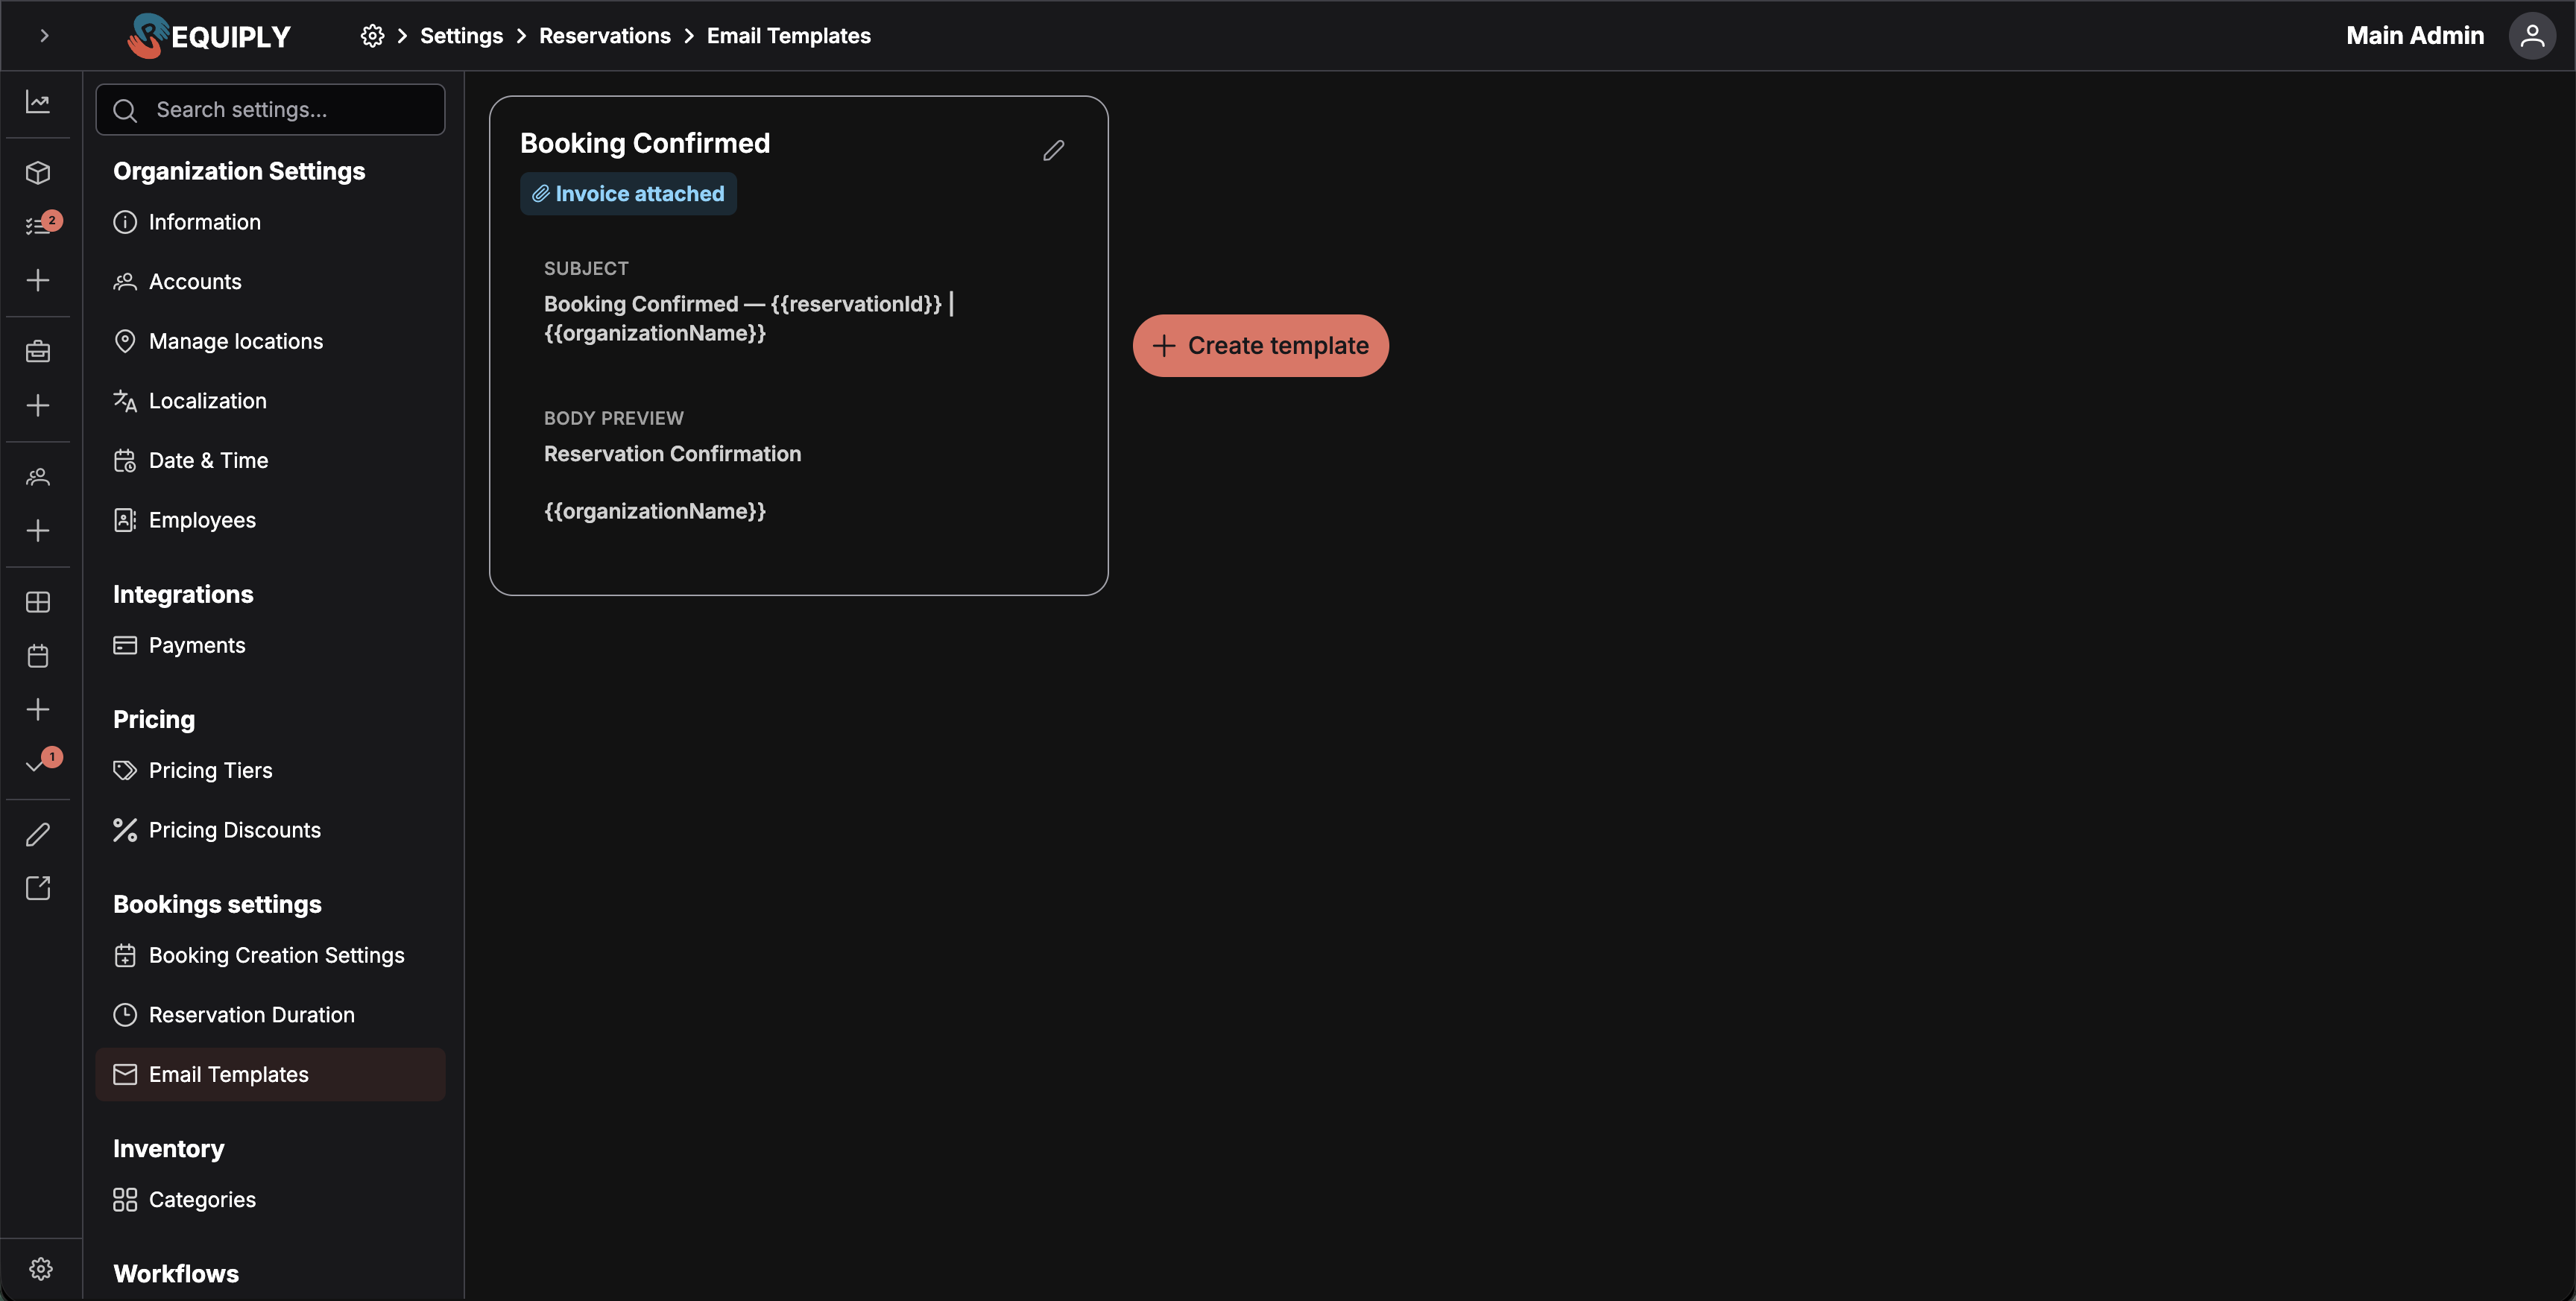Image resolution: width=2576 pixels, height=1301 pixels.
Task: Click the Main Admin label
Action: [x=2414, y=35]
